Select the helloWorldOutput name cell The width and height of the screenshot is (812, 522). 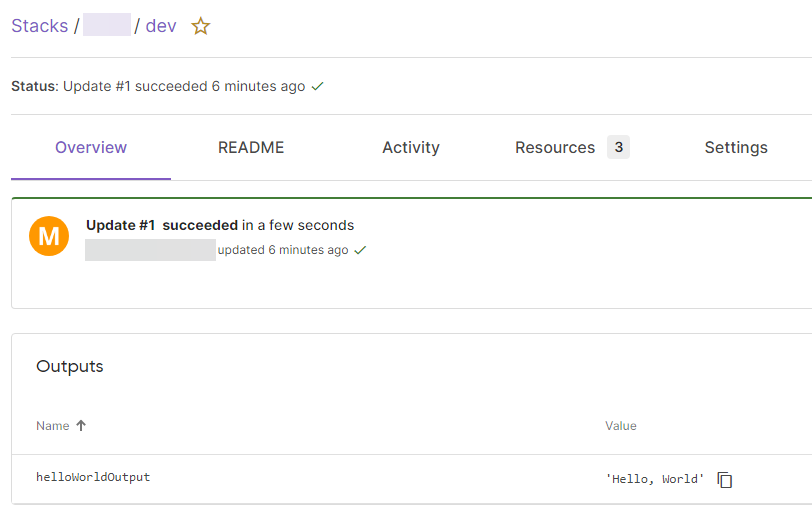tap(93, 478)
